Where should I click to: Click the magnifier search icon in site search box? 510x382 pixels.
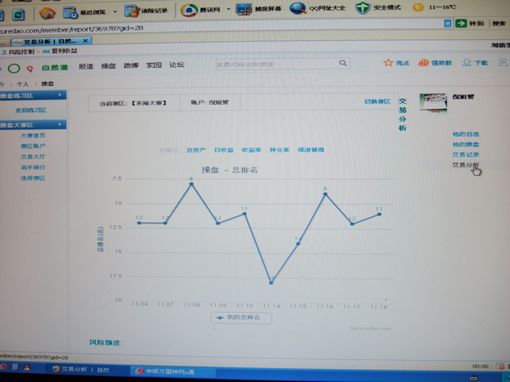coord(343,63)
